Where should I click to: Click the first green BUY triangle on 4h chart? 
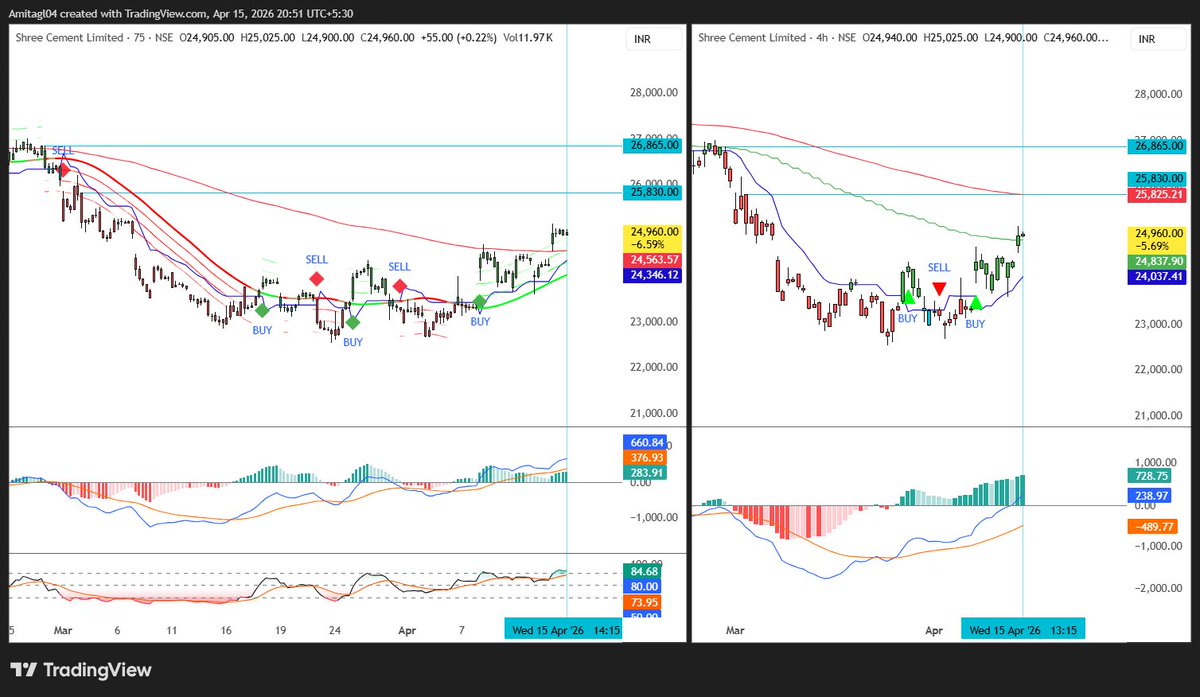pos(908,296)
